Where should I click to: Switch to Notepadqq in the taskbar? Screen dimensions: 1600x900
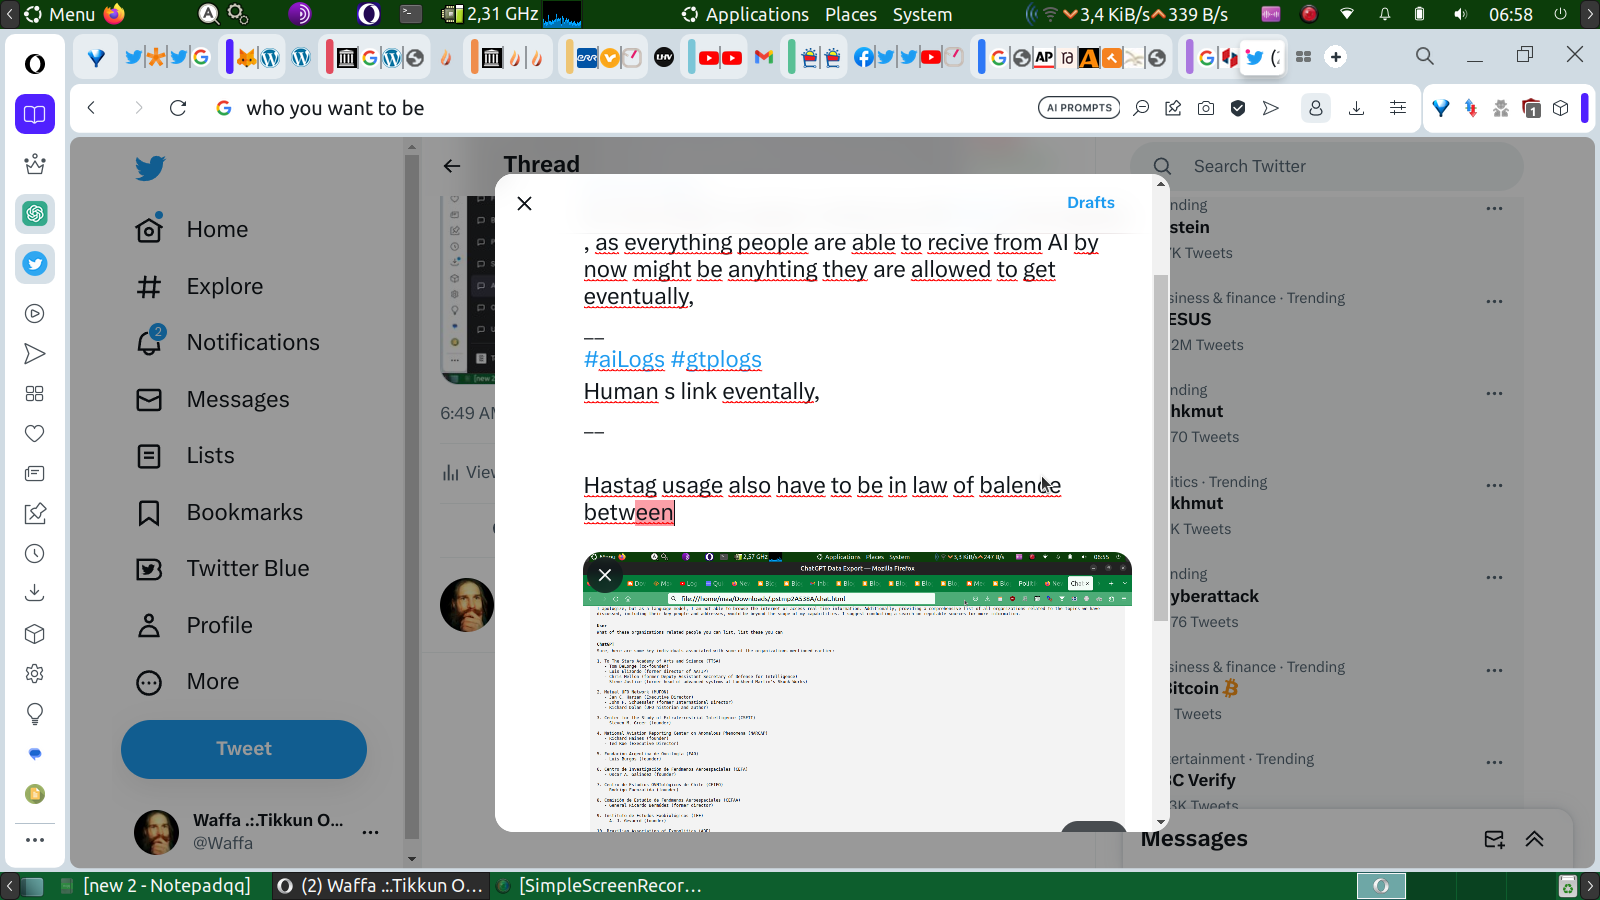pos(156,886)
